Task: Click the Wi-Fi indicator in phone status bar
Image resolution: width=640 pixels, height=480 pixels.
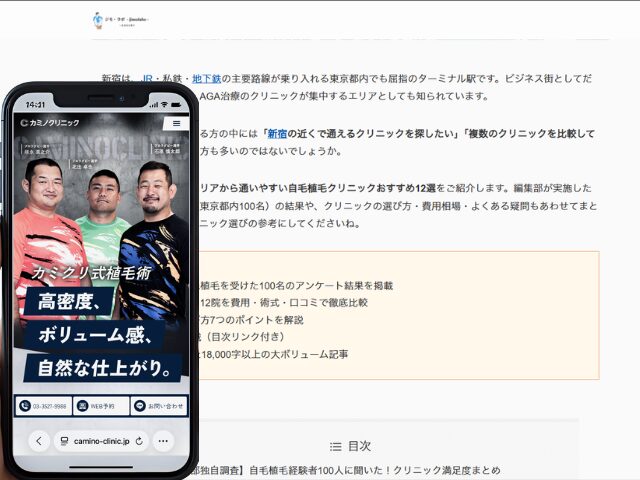Action: coord(164,105)
